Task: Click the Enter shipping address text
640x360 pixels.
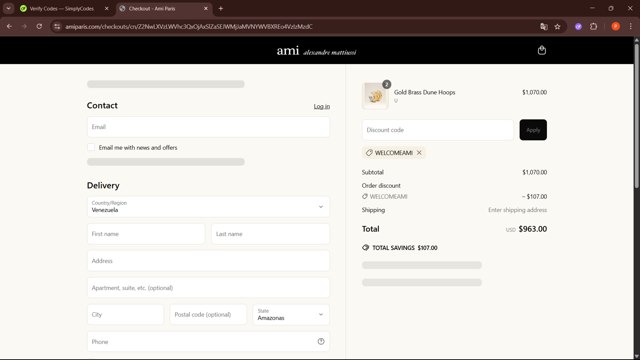Action: click(518, 210)
